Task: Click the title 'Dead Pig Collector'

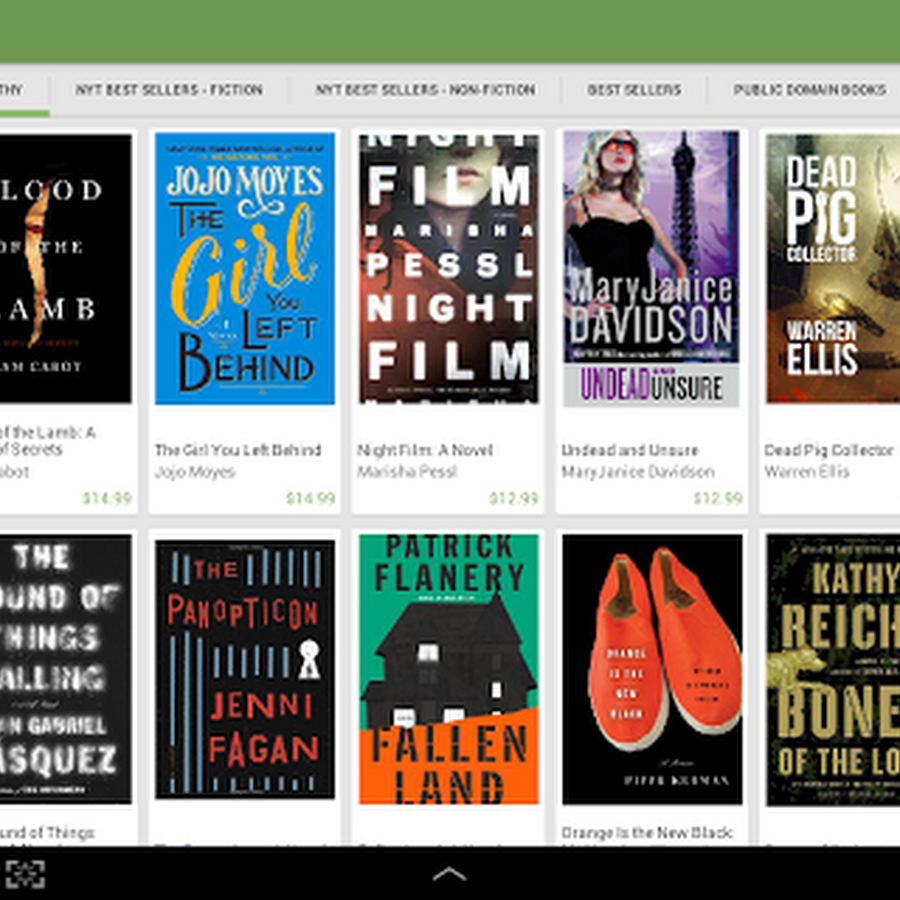Action: click(829, 450)
